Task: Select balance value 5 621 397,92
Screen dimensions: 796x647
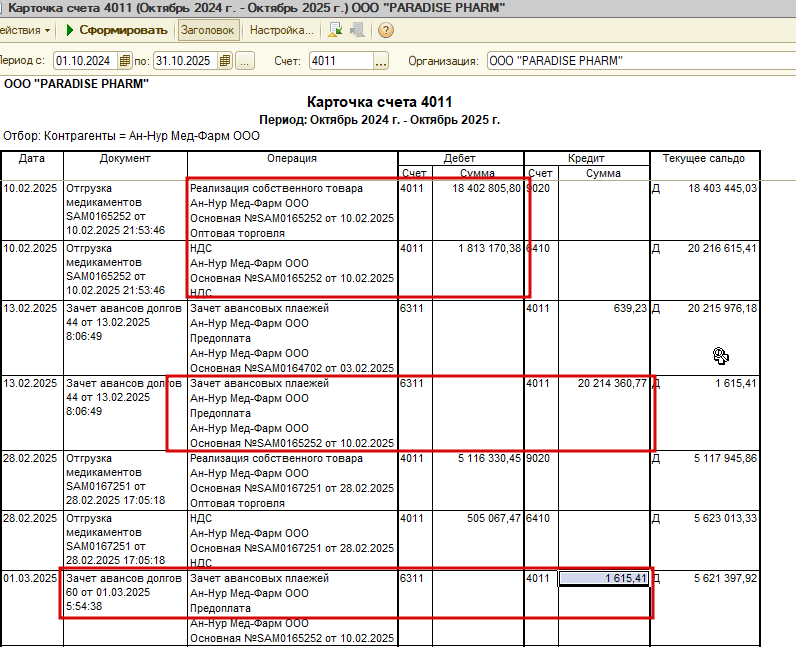Action: click(725, 578)
